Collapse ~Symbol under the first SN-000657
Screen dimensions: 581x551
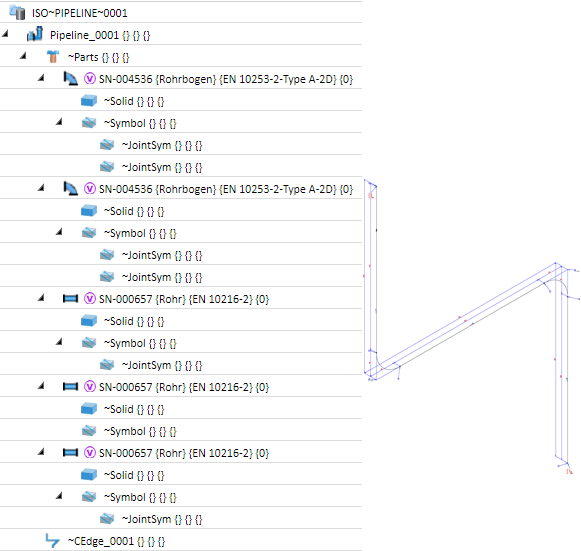[59, 342]
